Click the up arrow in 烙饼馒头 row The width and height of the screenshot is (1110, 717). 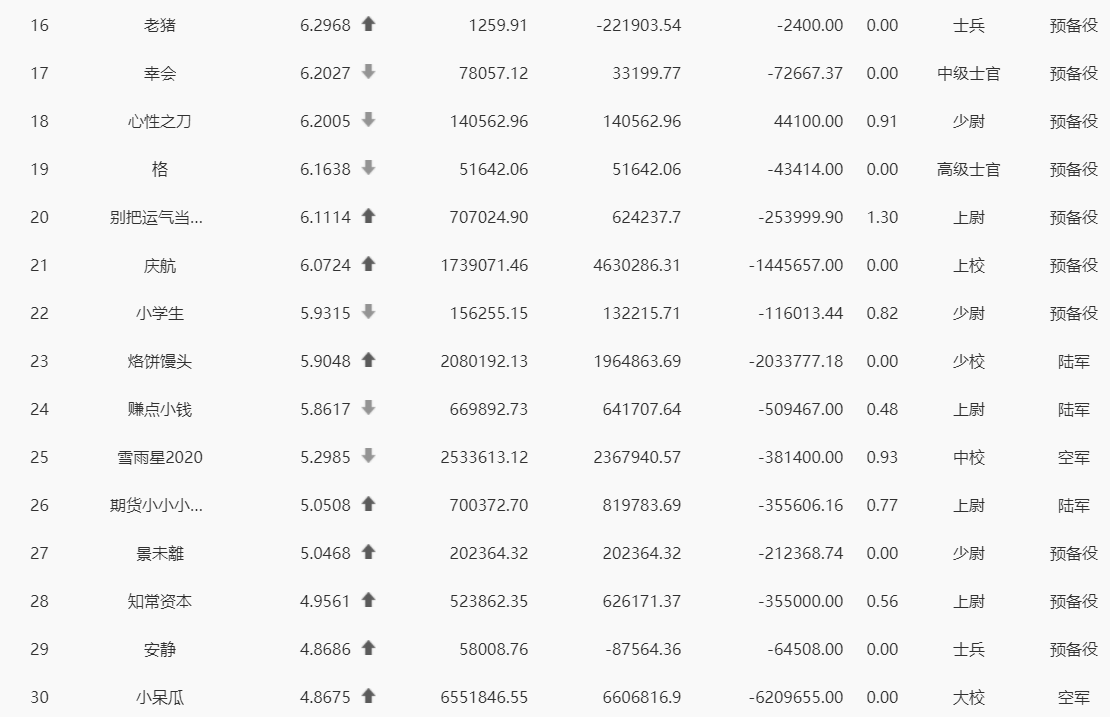(368, 360)
